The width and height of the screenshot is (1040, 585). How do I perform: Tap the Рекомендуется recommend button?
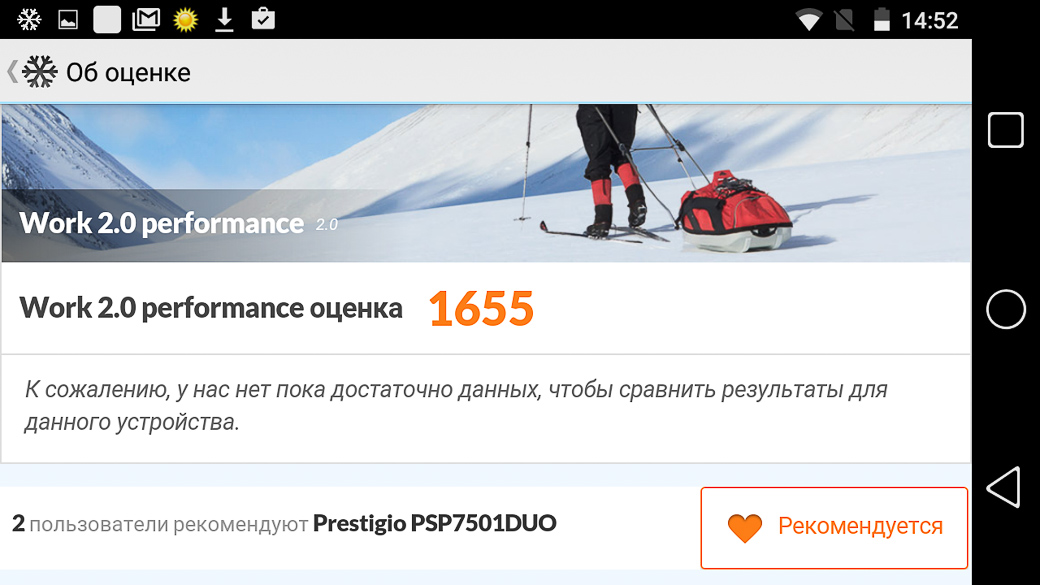point(834,527)
